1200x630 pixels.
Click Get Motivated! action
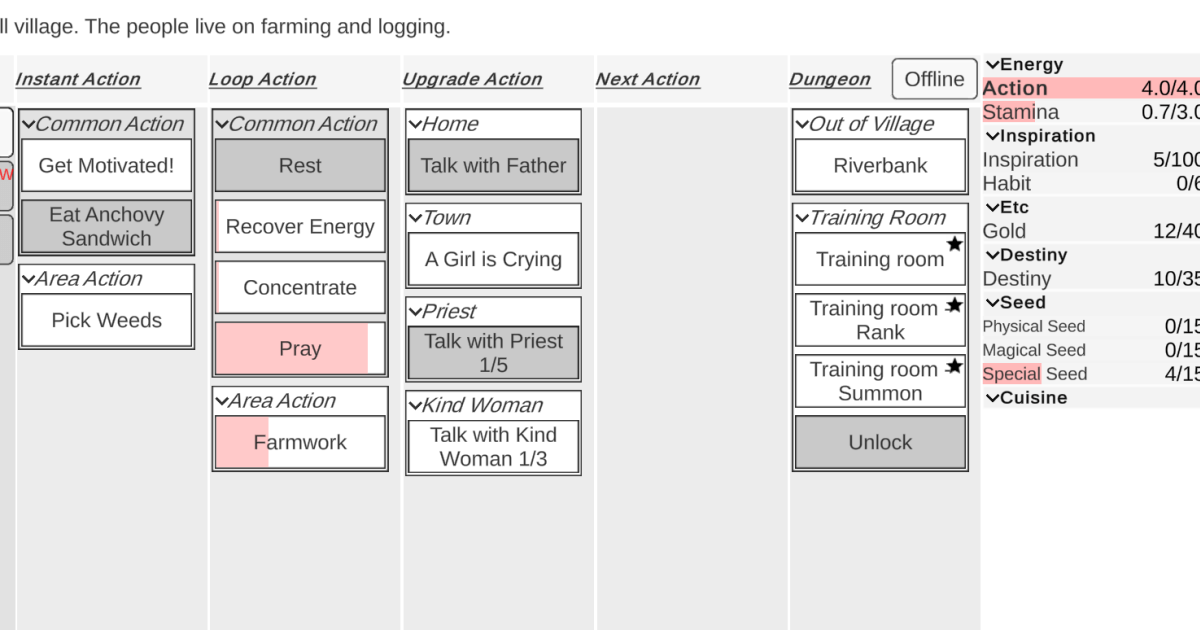pyautogui.click(x=106, y=166)
